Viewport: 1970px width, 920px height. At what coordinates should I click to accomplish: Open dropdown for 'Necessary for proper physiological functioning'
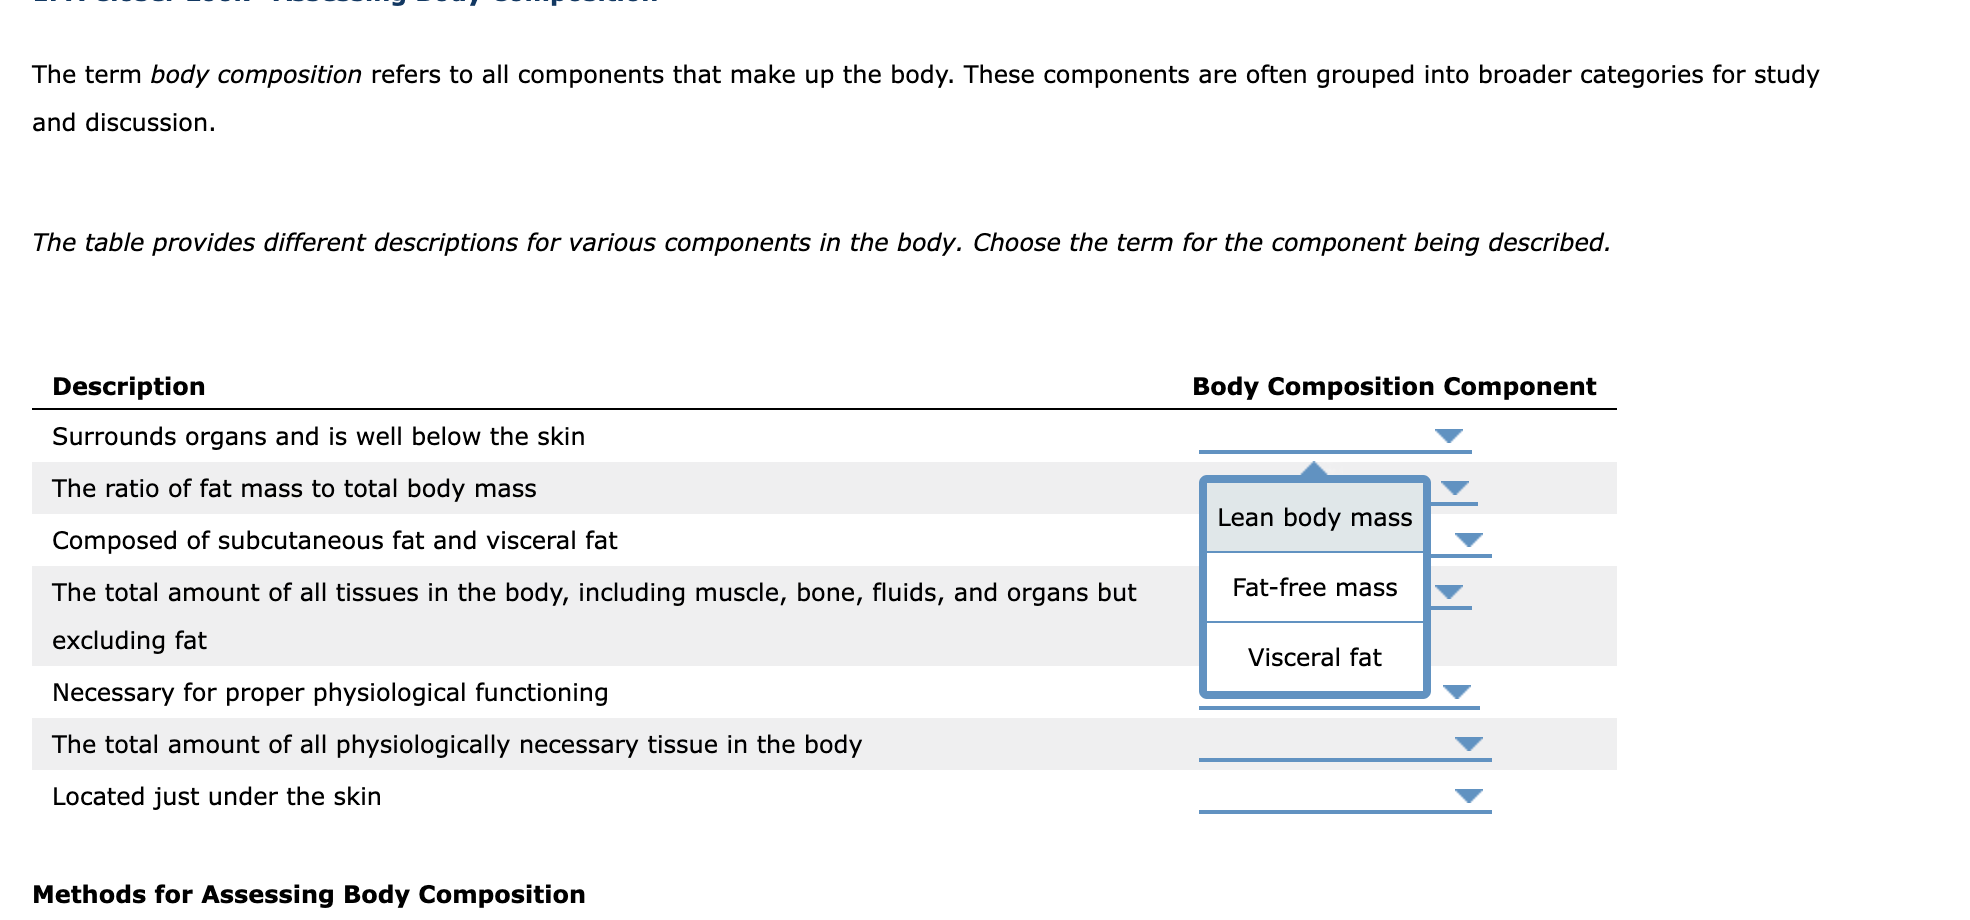pos(1459,691)
